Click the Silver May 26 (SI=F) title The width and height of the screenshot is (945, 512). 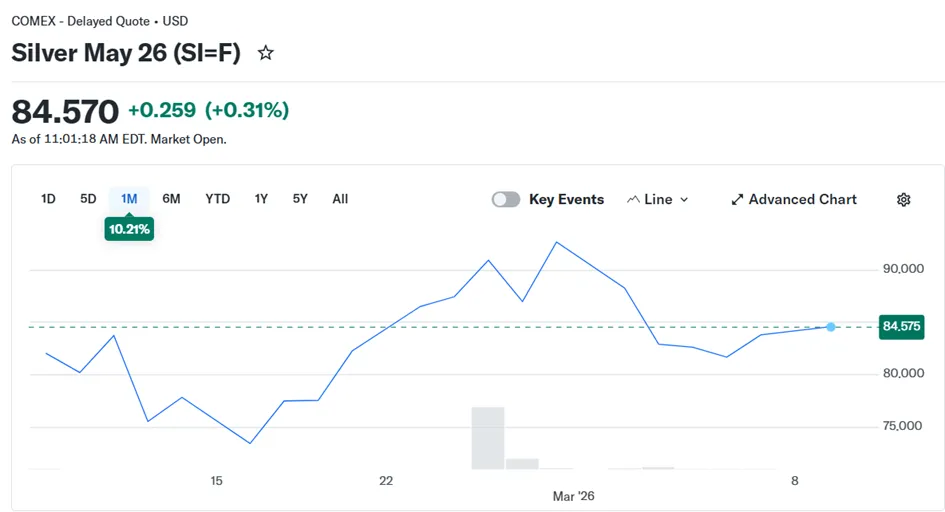tap(126, 54)
